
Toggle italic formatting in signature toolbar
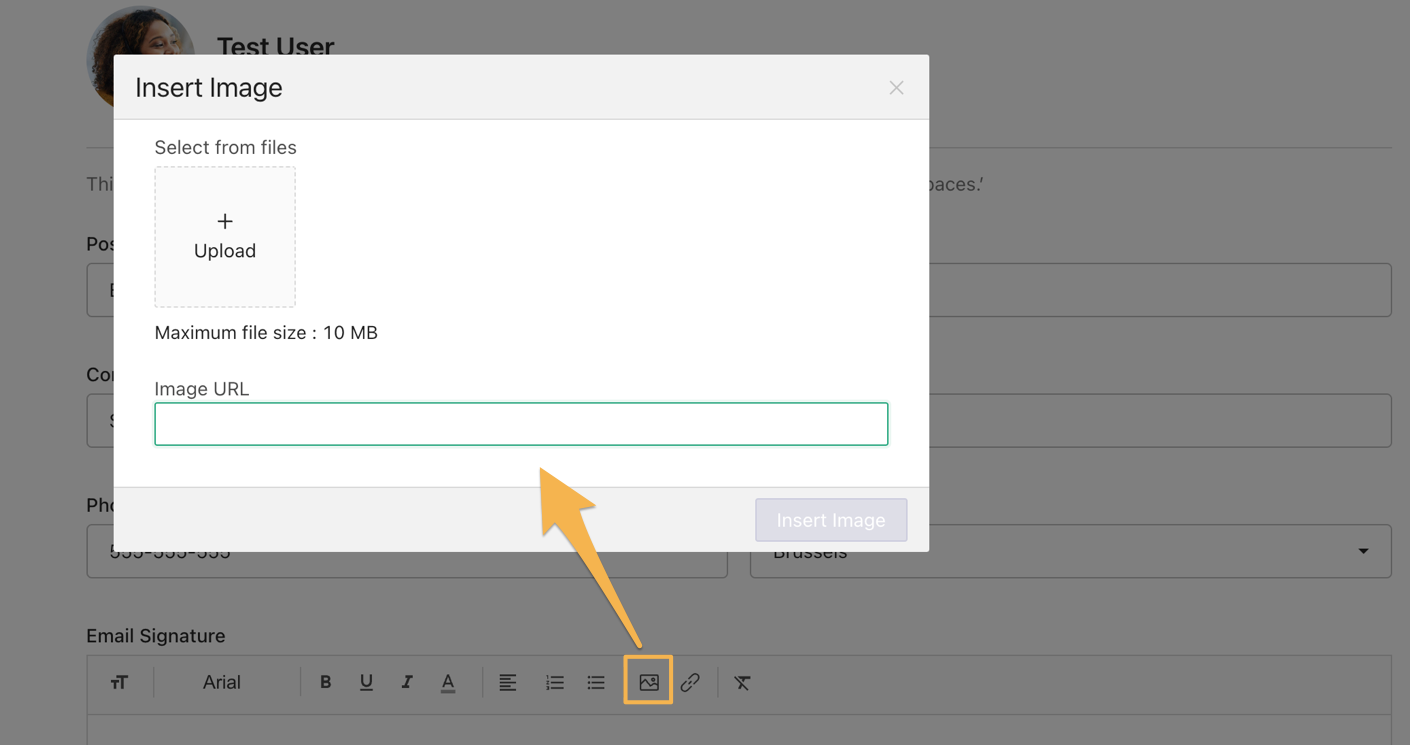(406, 681)
